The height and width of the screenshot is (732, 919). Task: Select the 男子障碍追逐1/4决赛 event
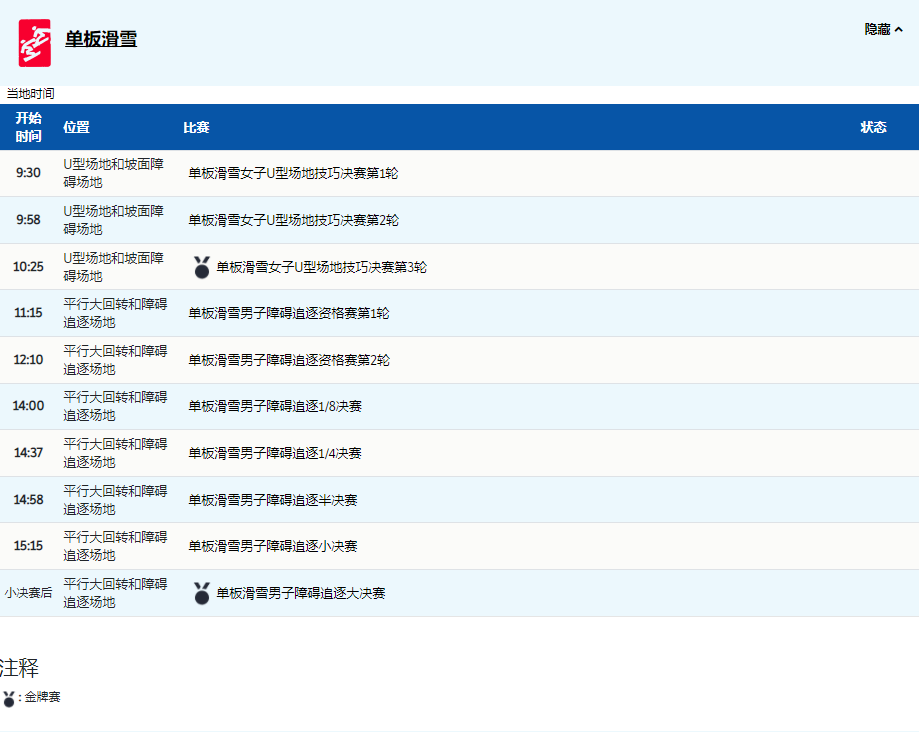click(275, 453)
